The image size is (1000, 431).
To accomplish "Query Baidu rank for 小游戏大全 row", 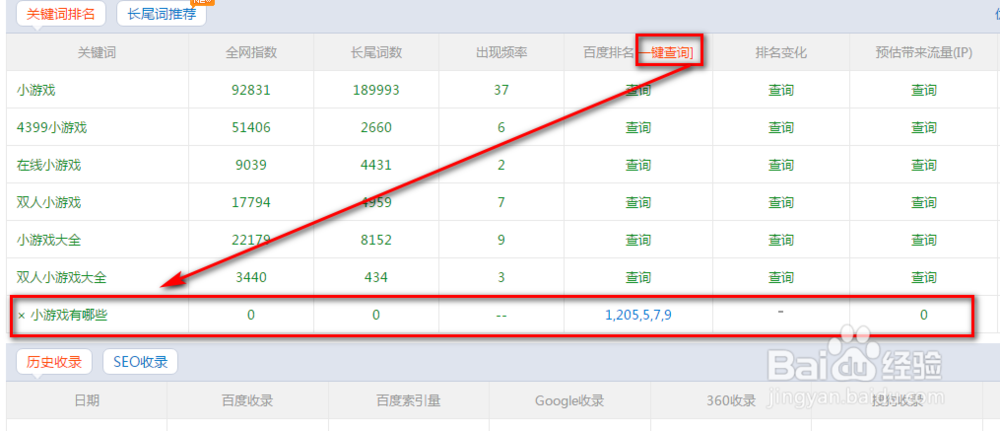I will (638, 240).
